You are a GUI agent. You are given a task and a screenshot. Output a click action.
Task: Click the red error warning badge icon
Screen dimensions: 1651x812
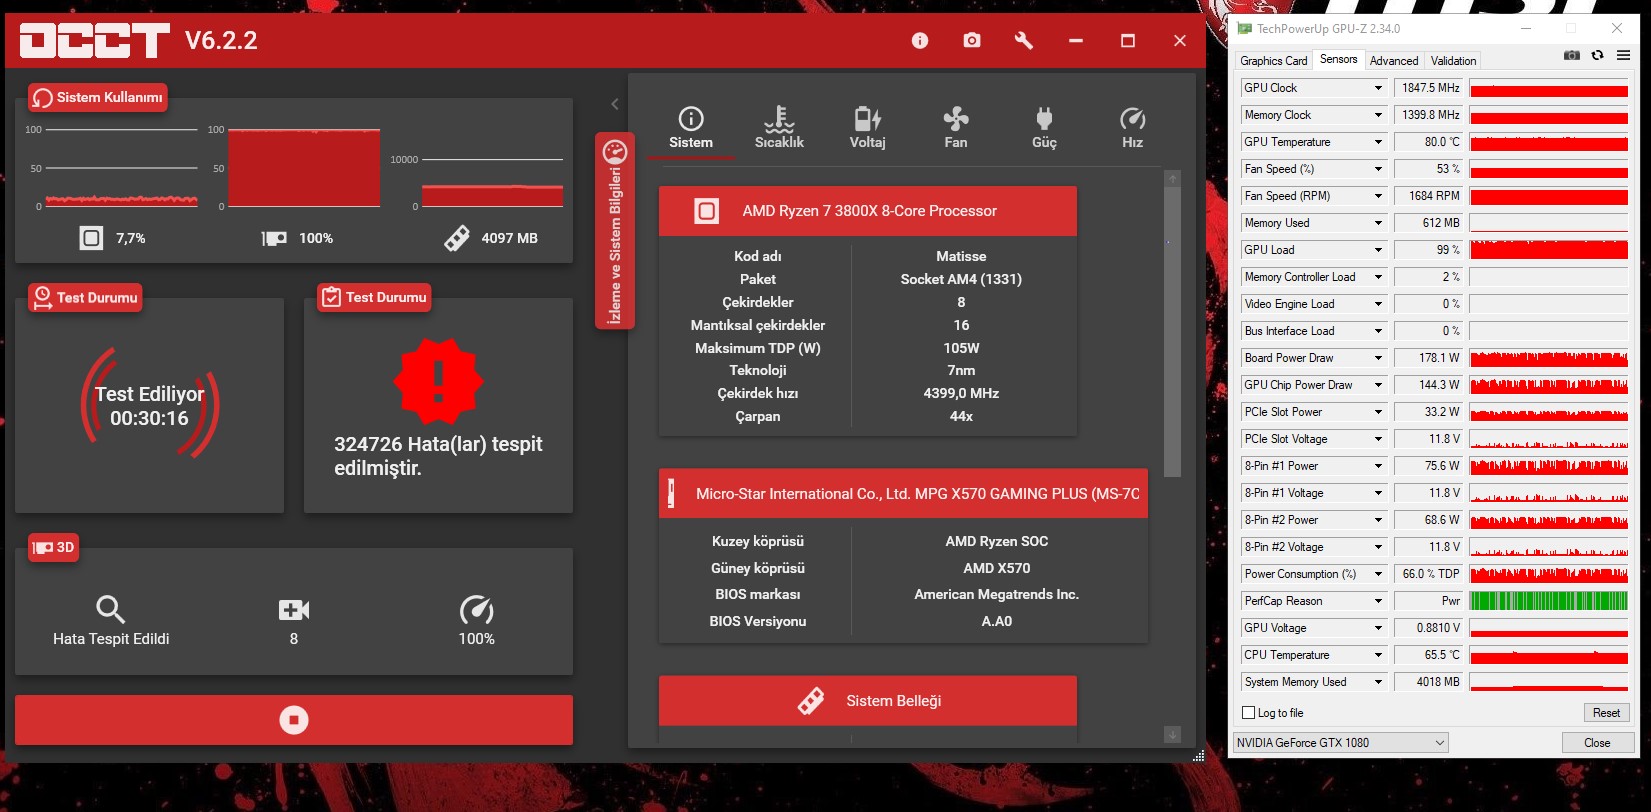coord(438,380)
